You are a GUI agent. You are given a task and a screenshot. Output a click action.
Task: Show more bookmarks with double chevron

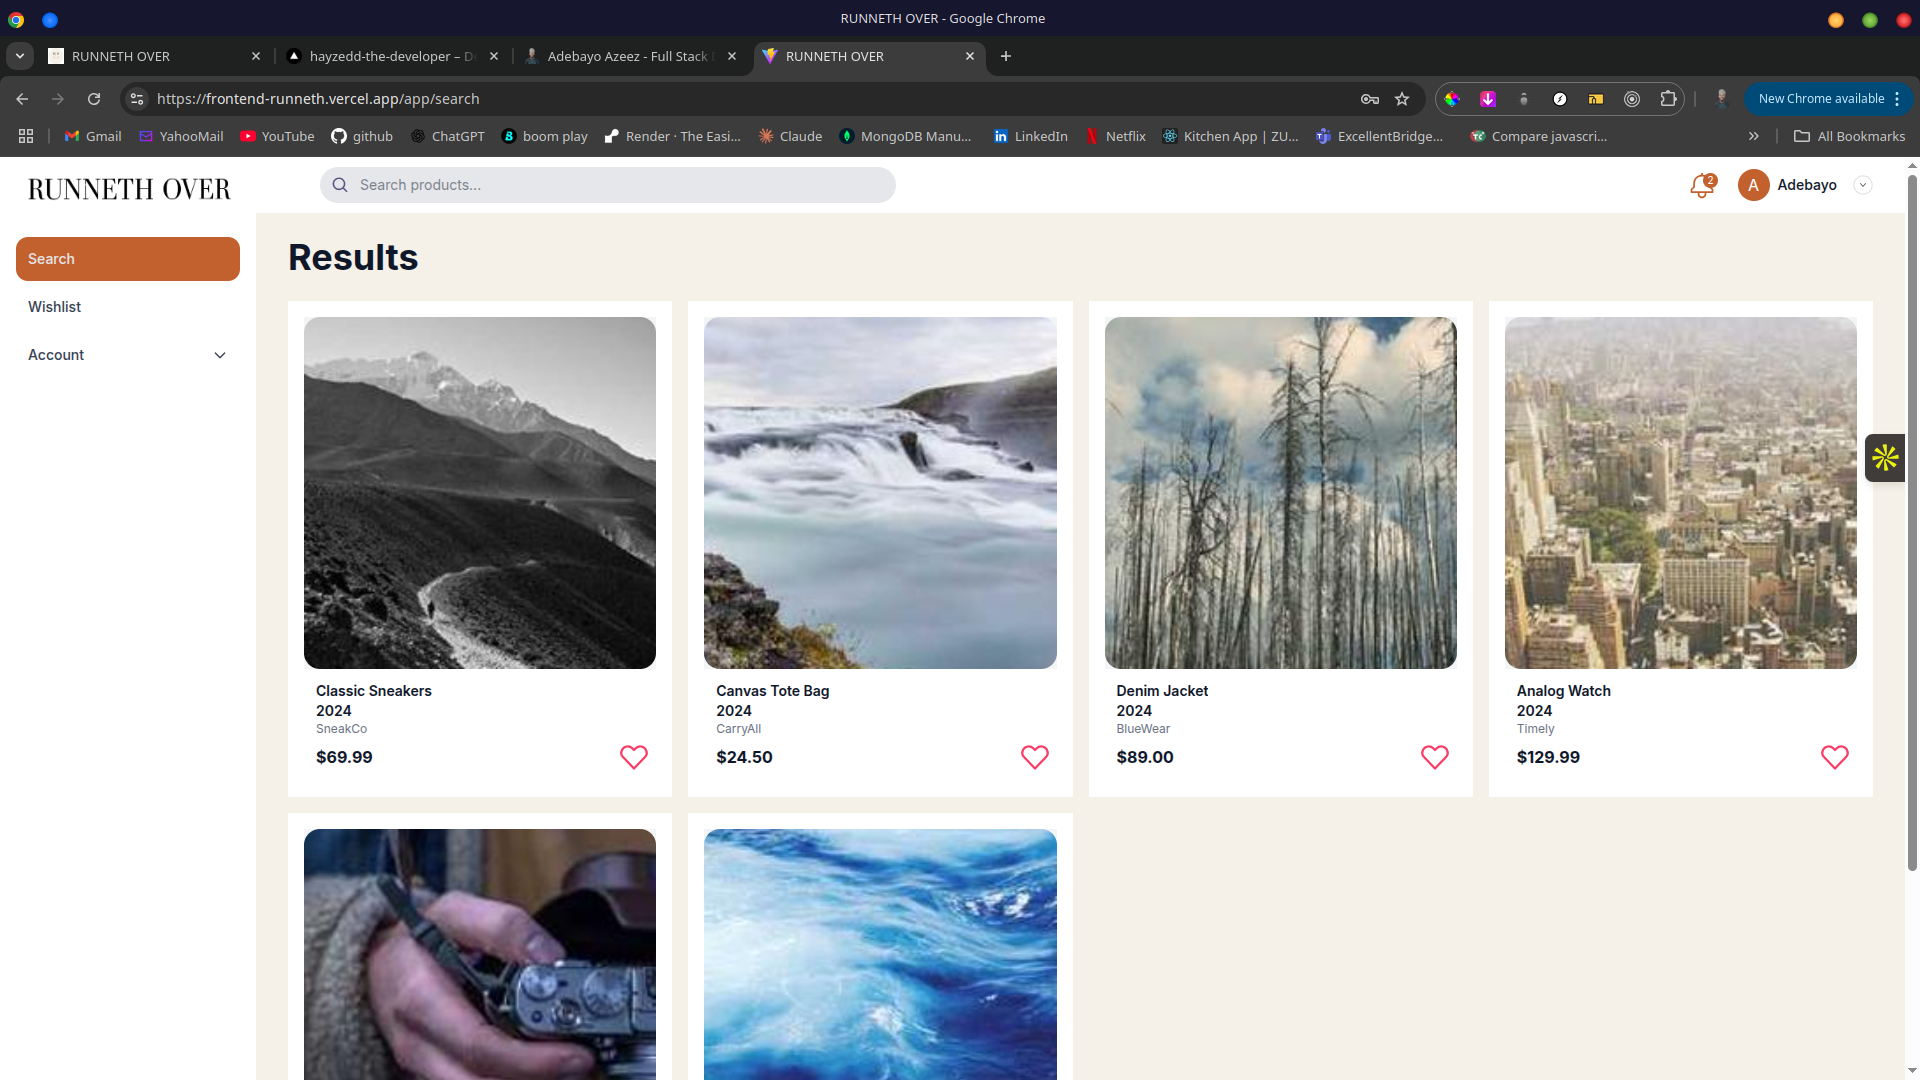(1753, 136)
